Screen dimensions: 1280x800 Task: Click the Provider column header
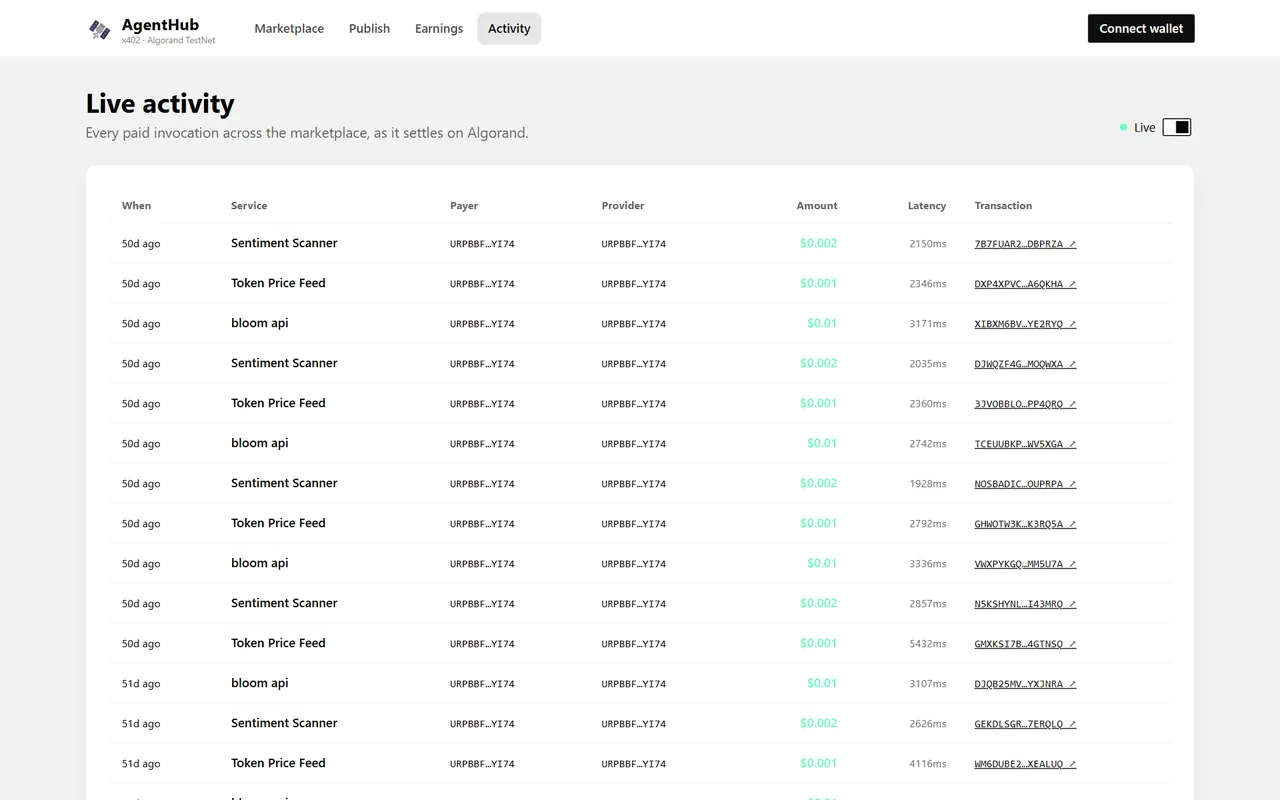coord(623,206)
